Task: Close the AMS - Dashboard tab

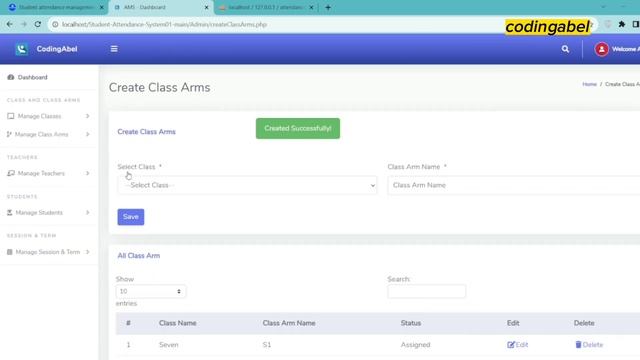Action: 206,7
